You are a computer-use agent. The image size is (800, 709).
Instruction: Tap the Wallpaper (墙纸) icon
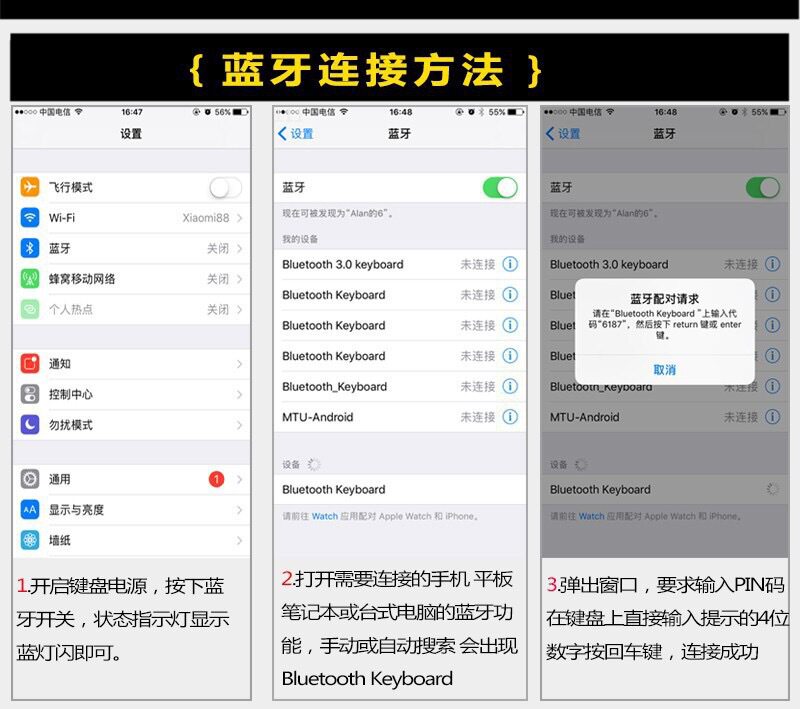pyautogui.click(x=30, y=540)
